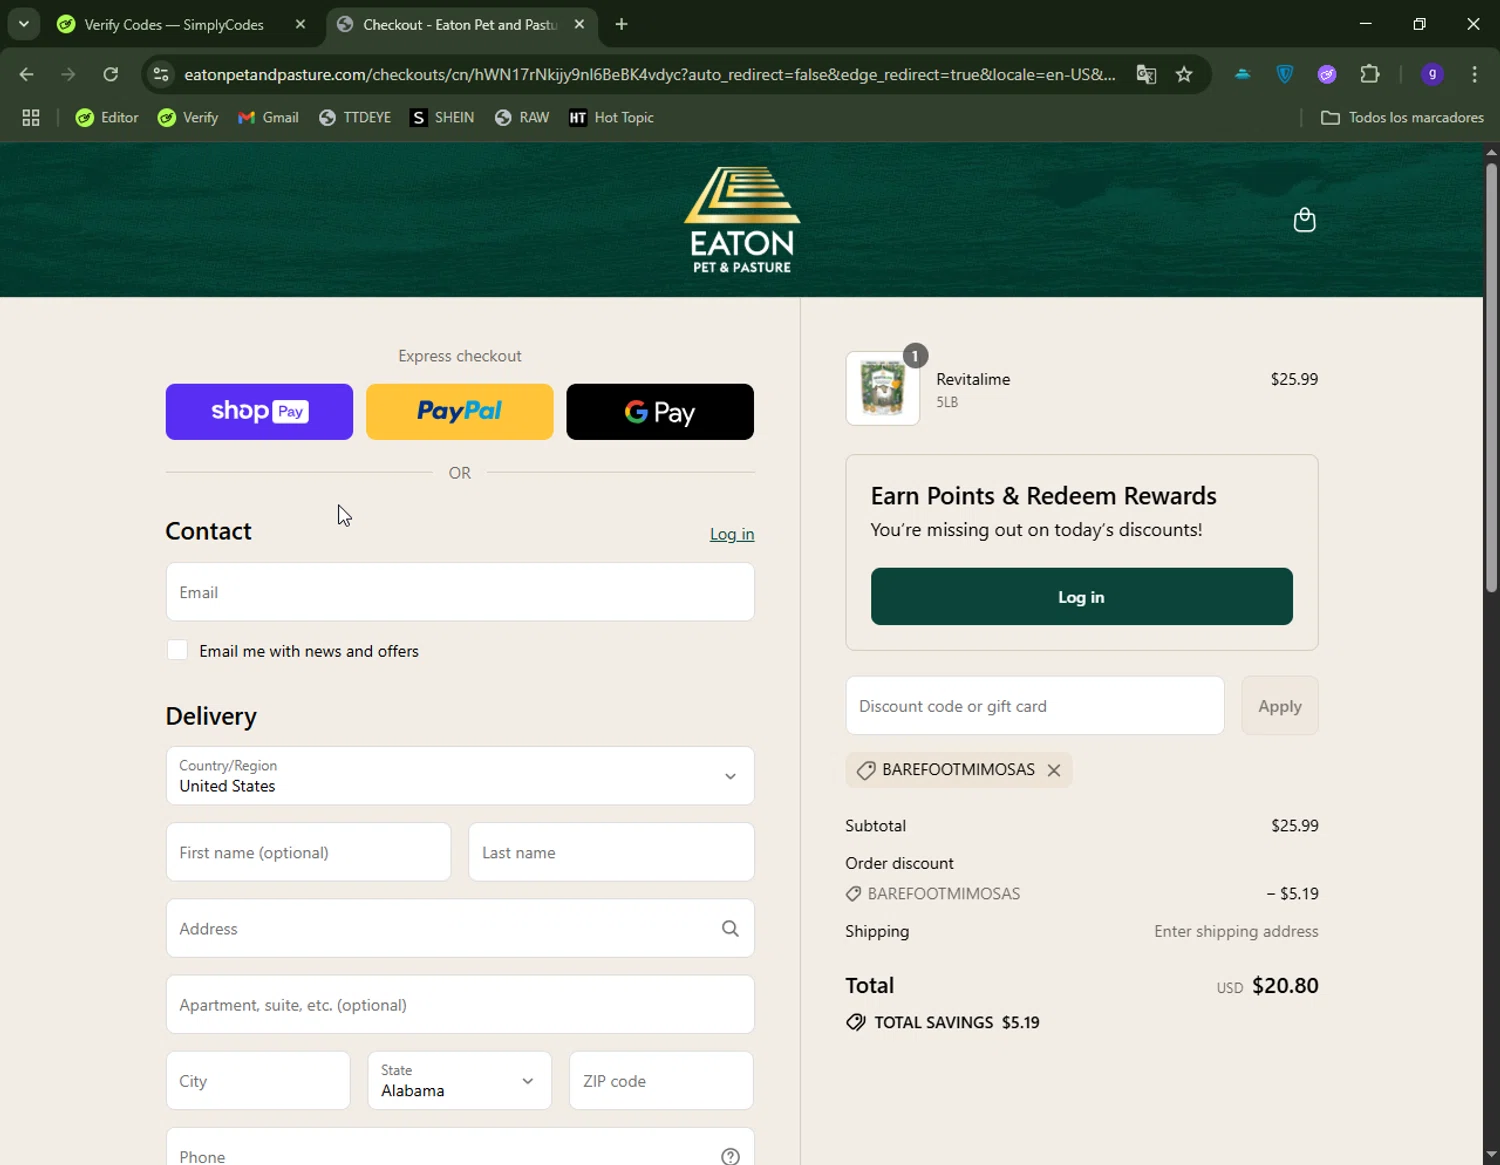Click the Revitalime product thumbnail
1500x1165 pixels.
tap(883, 388)
